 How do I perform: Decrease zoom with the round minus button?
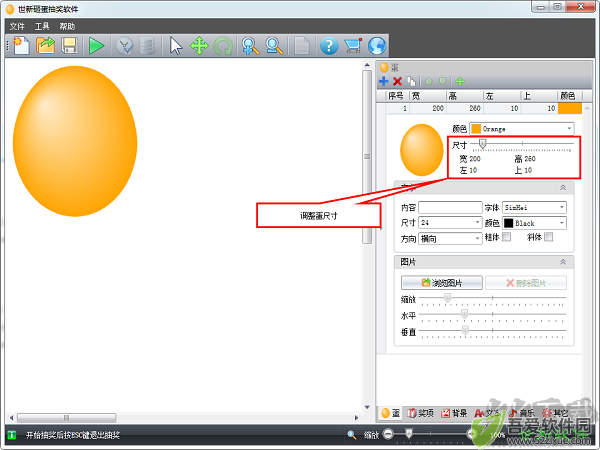tap(388, 434)
